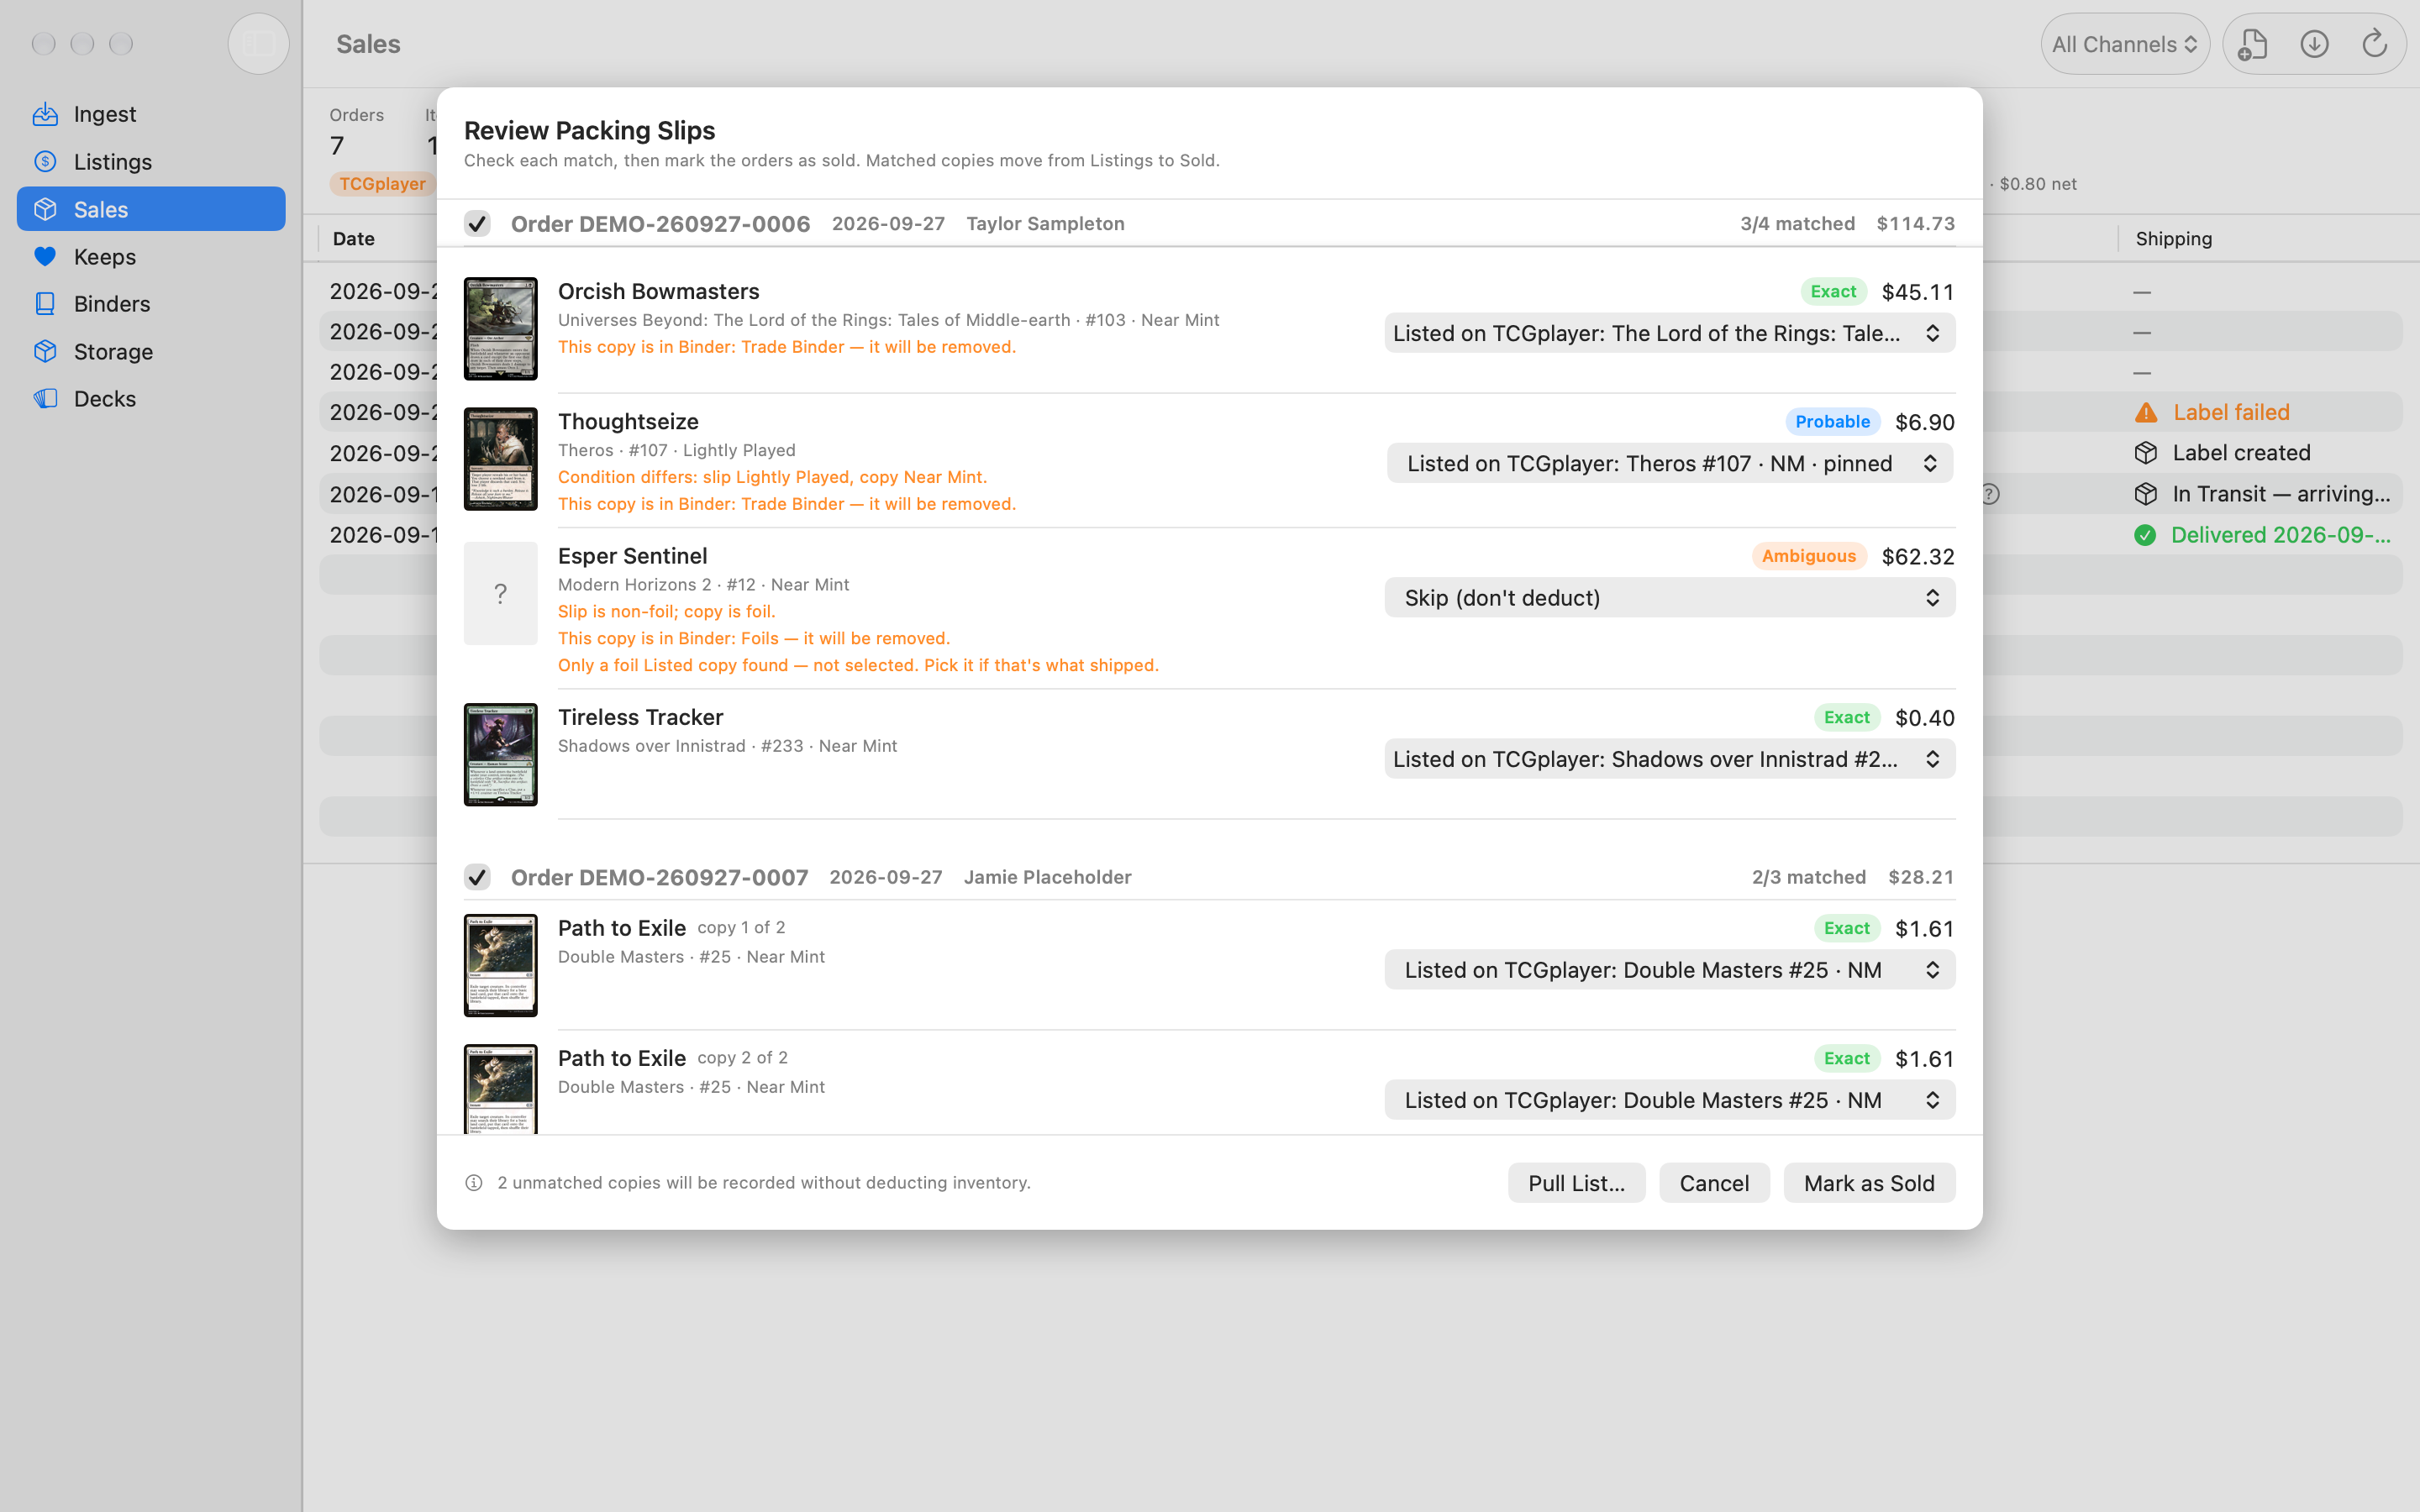Open Decks in the sidebar
The height and width of the screenshot is (1512, 2420).
pos(151,398)
